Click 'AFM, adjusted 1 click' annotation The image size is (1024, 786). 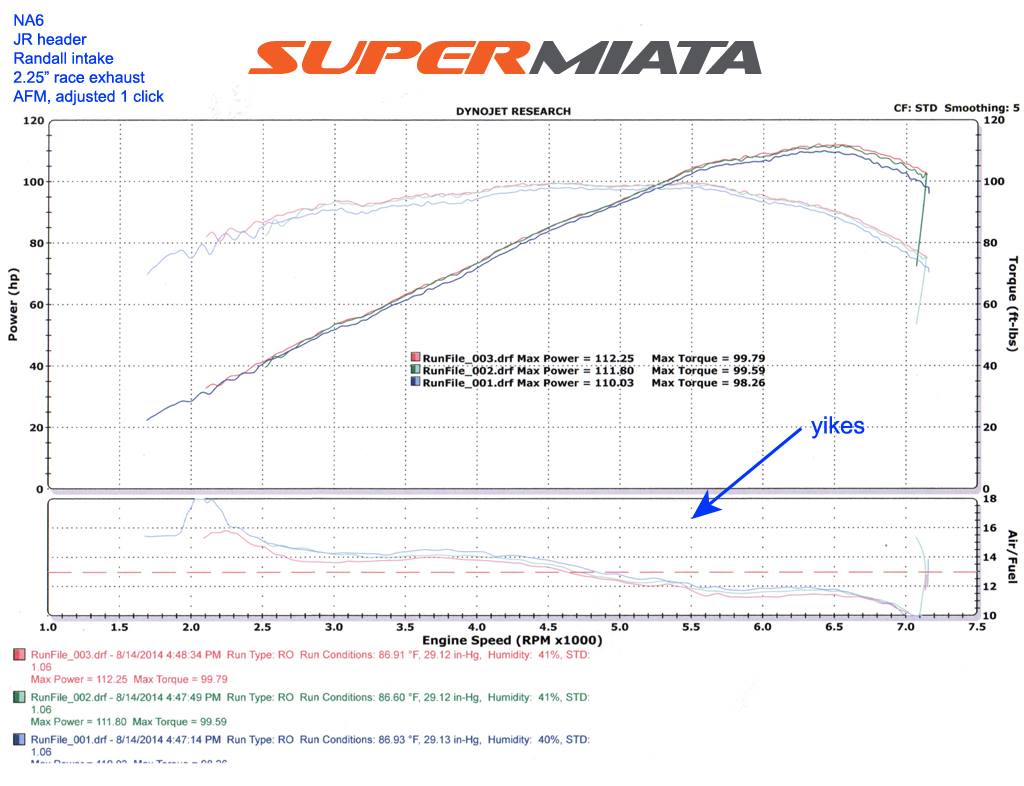pyautogui.click(x=89, y=96)
